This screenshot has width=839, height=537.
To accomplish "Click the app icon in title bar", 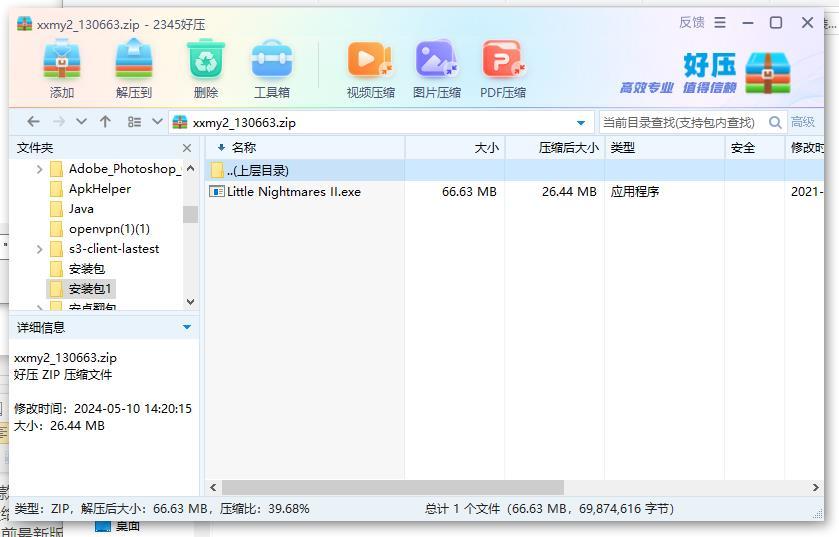I will [25, 24].
